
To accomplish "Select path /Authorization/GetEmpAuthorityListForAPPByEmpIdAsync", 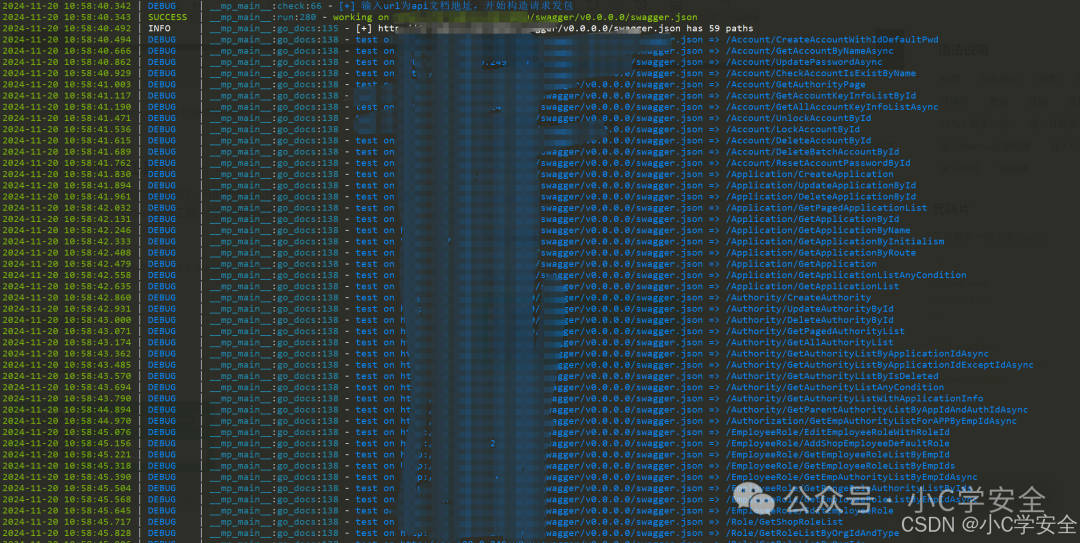I will [871, 421].
